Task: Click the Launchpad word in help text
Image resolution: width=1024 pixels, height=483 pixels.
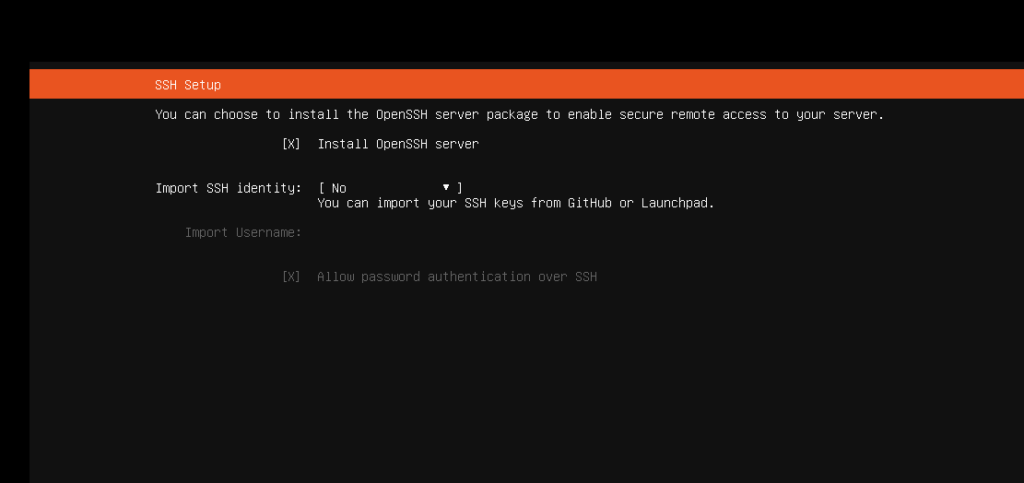Action: coord(678,203)
